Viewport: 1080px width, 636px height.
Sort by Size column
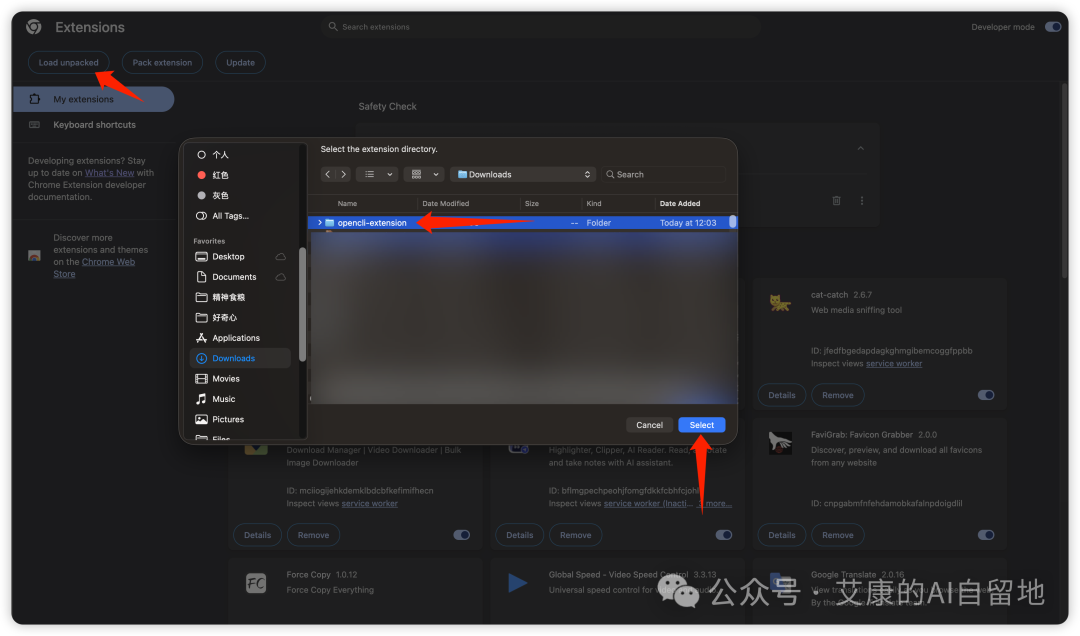(532, 203)
